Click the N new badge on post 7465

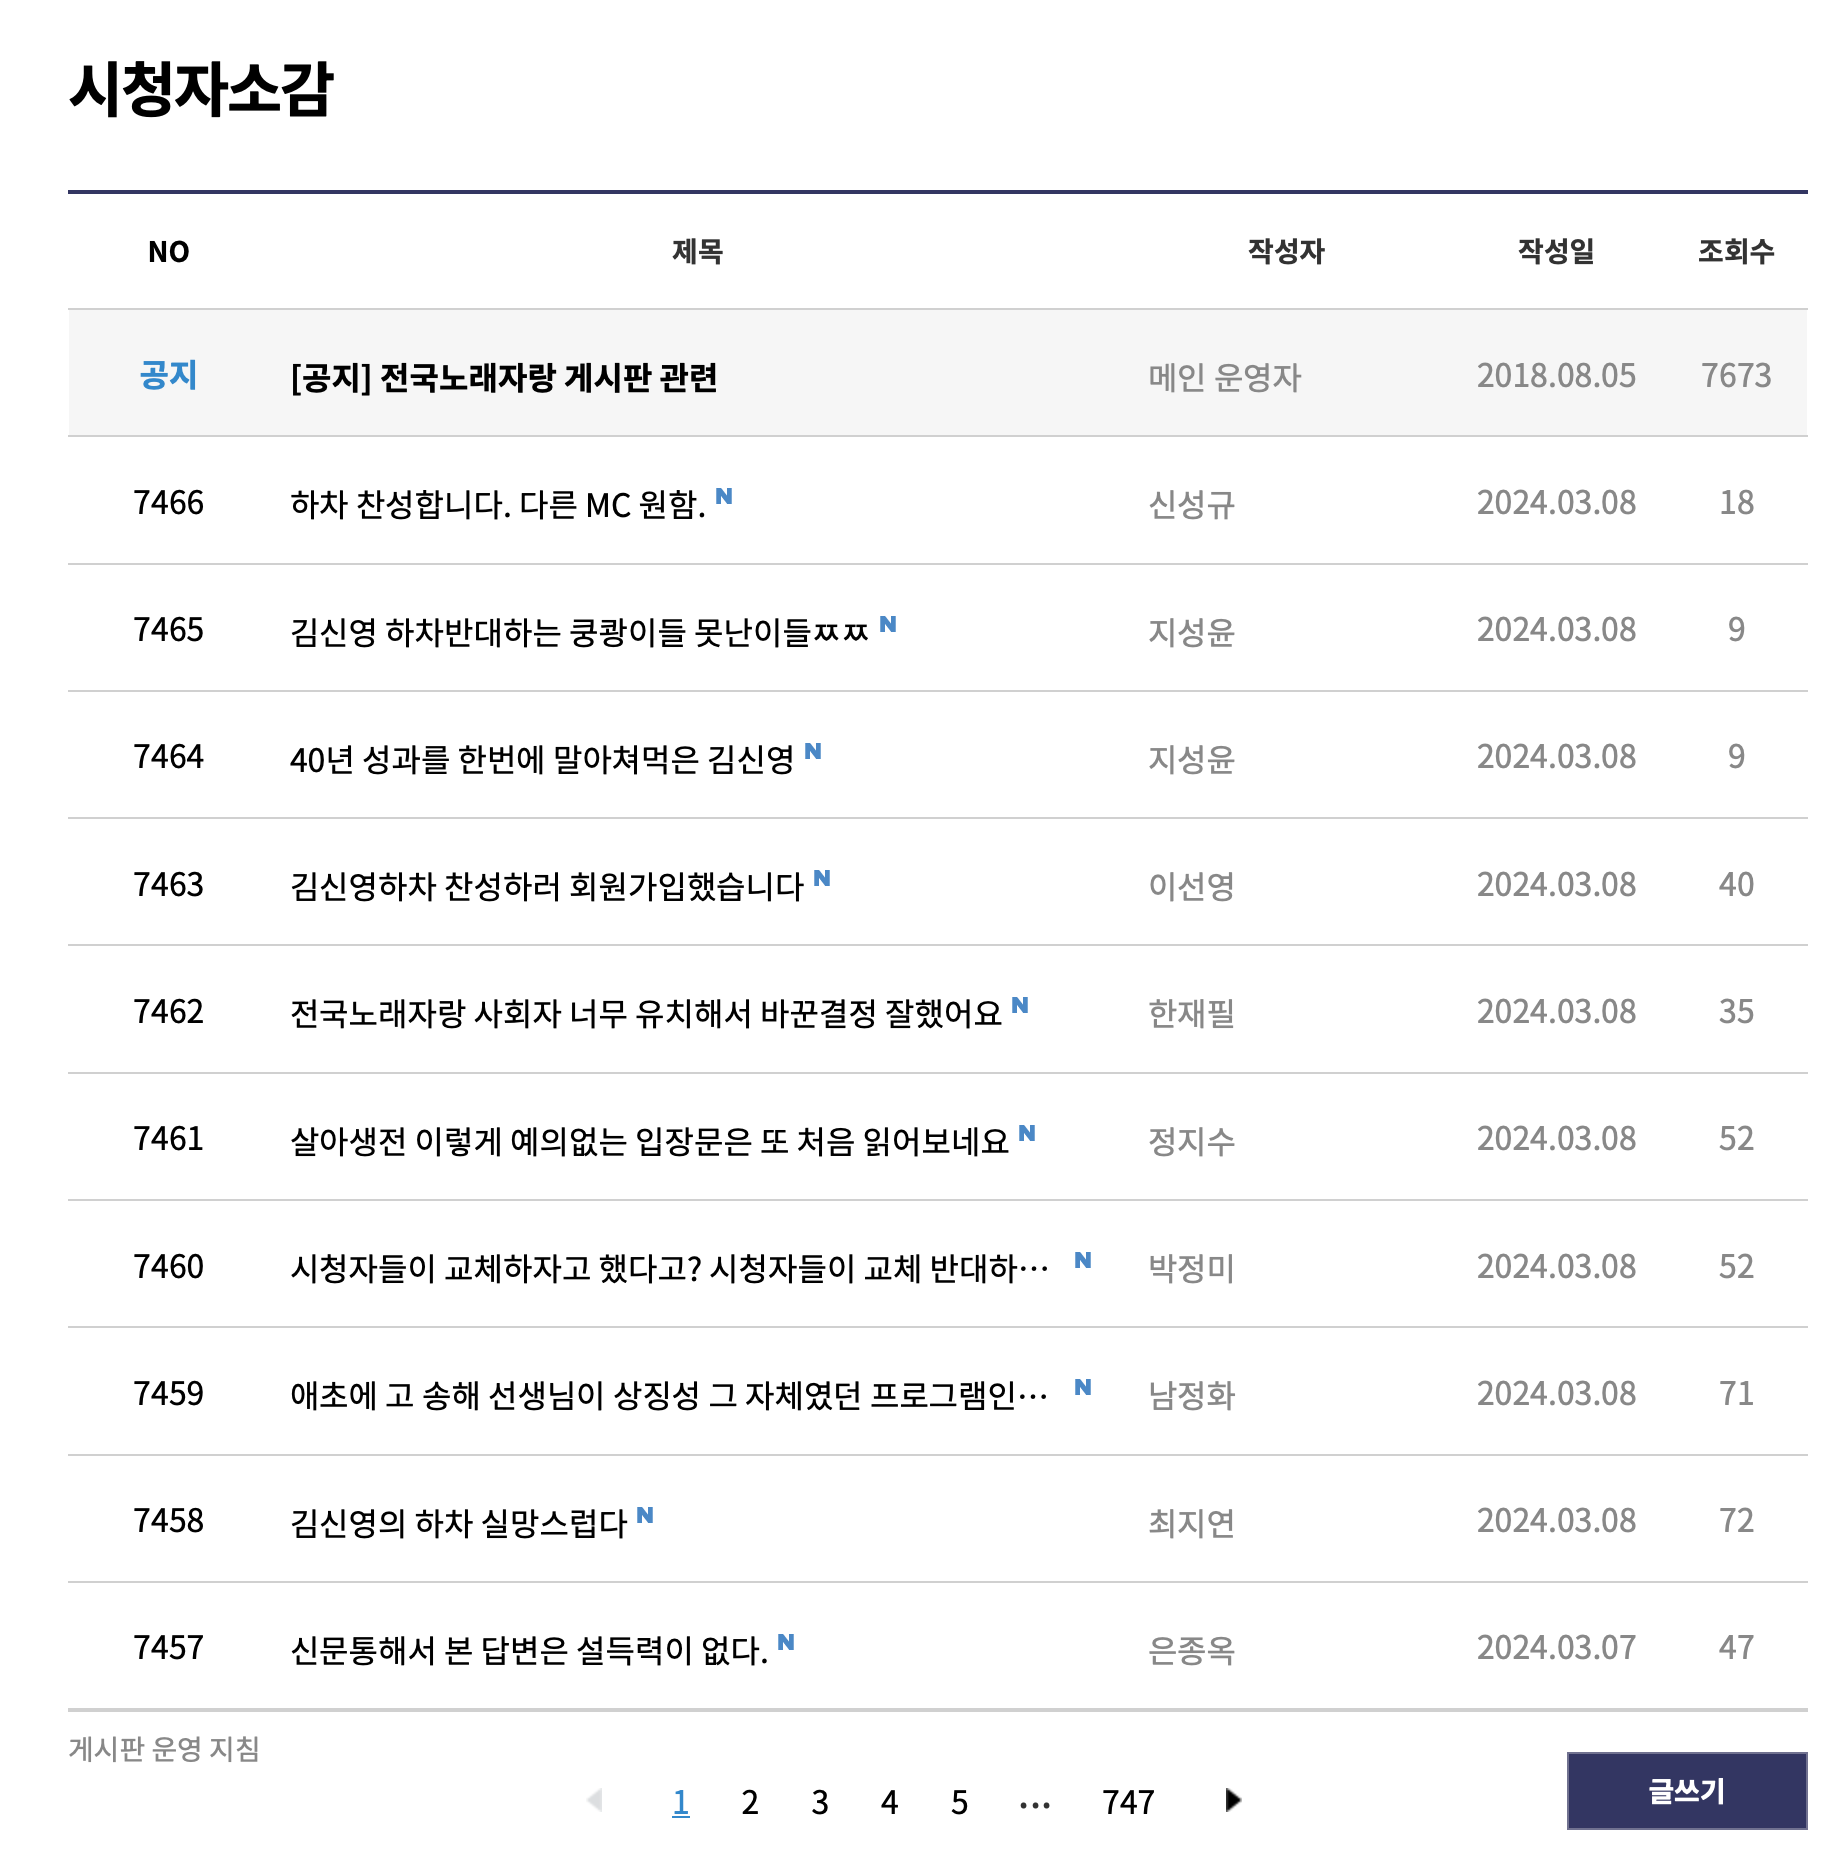(888, 624)
